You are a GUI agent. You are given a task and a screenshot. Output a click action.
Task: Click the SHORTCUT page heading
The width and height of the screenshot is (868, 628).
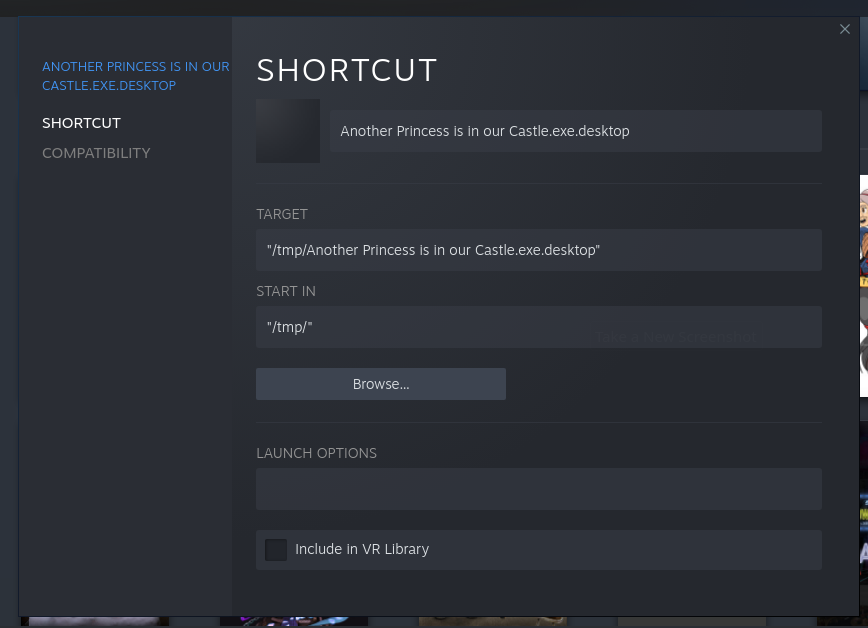[347, 70]
